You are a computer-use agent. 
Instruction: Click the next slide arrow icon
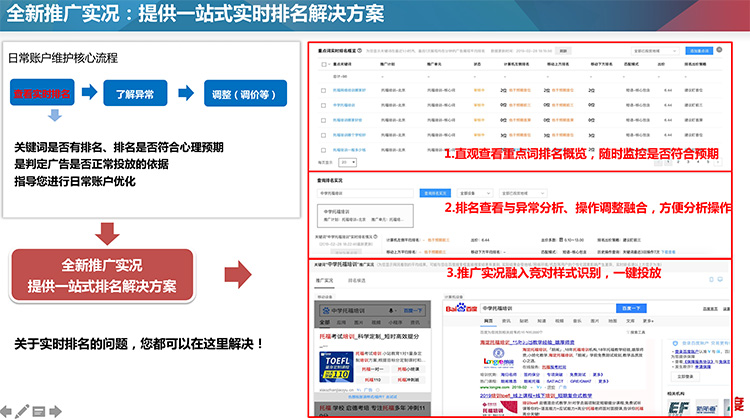[x=54, y=410]
